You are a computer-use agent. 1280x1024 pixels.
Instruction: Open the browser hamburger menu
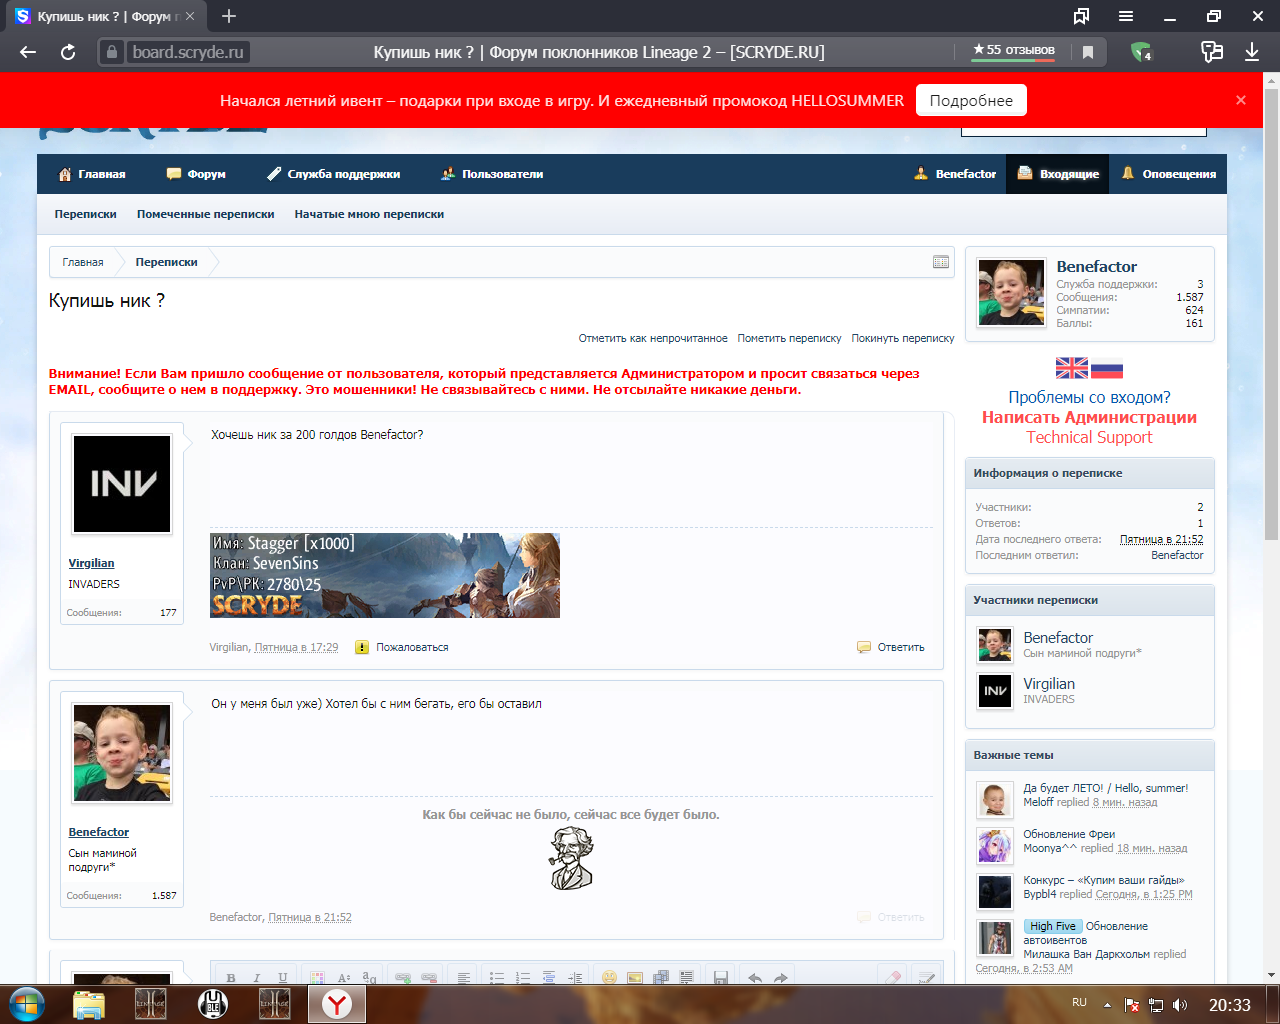[x=1126, y=16]
